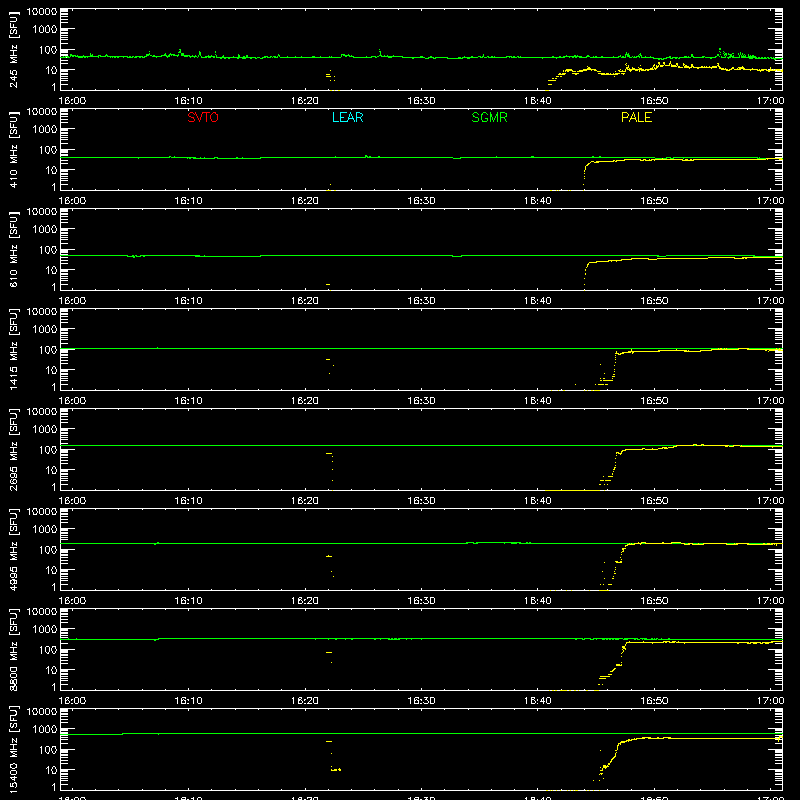
Task: Click the 16:50 tick label under the 245 MHz plot
Action: coord(654,101)
